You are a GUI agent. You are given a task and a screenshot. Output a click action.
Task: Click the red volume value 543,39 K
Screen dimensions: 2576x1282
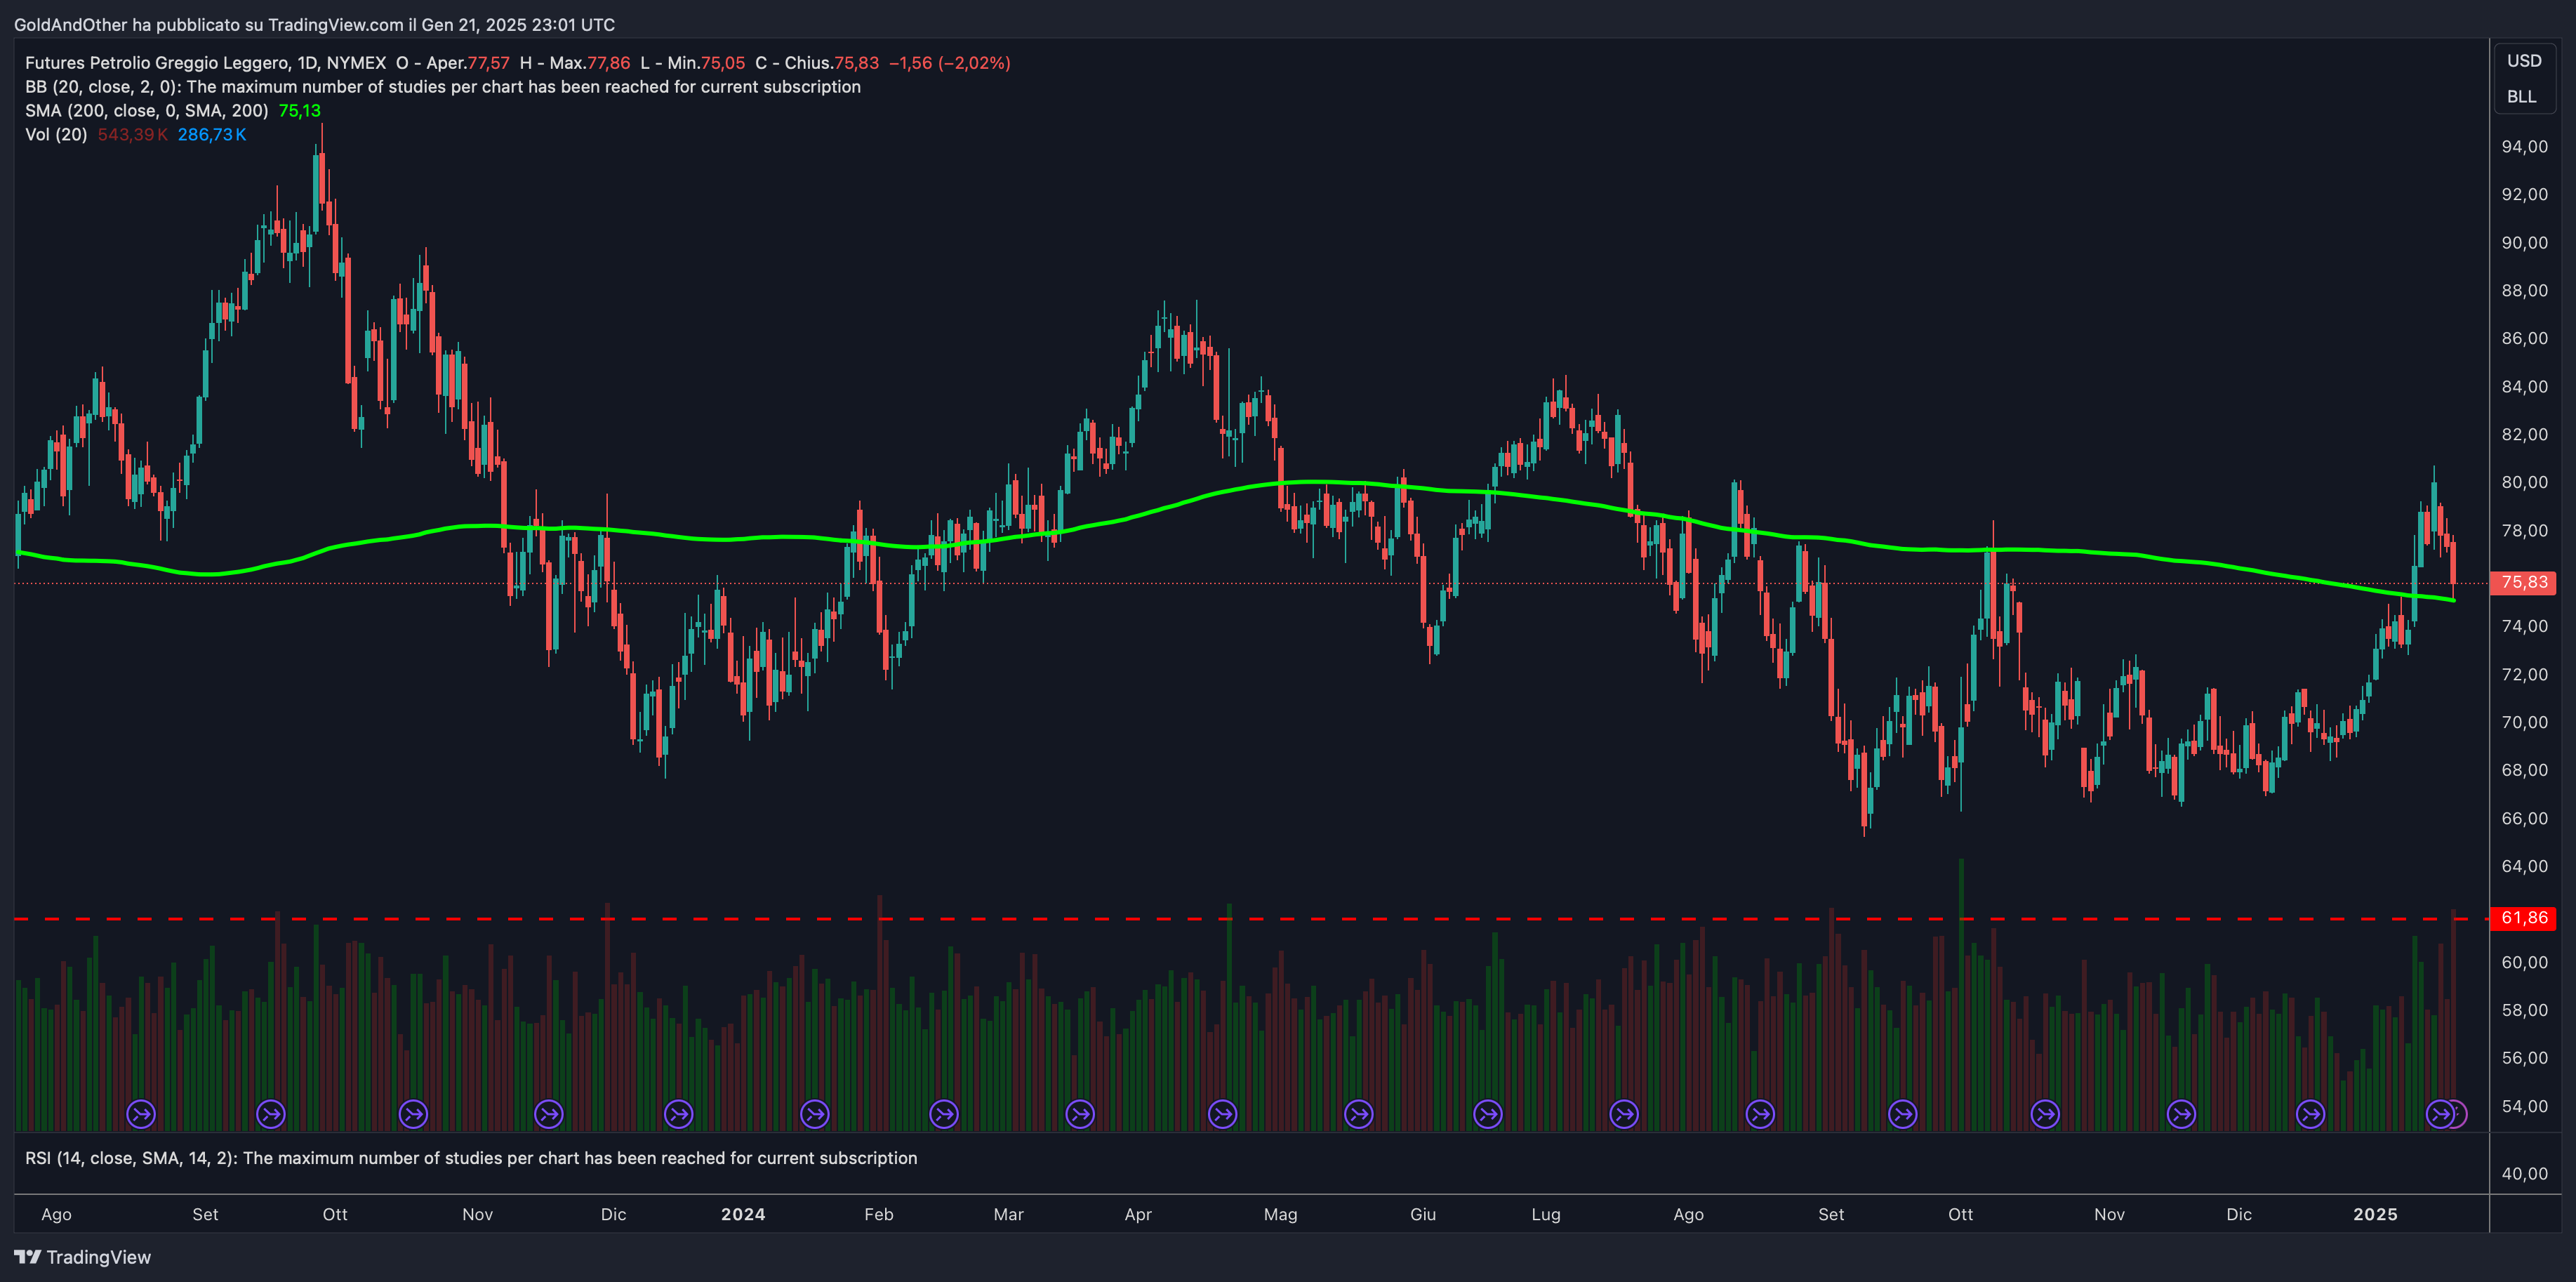pos(133,135)
